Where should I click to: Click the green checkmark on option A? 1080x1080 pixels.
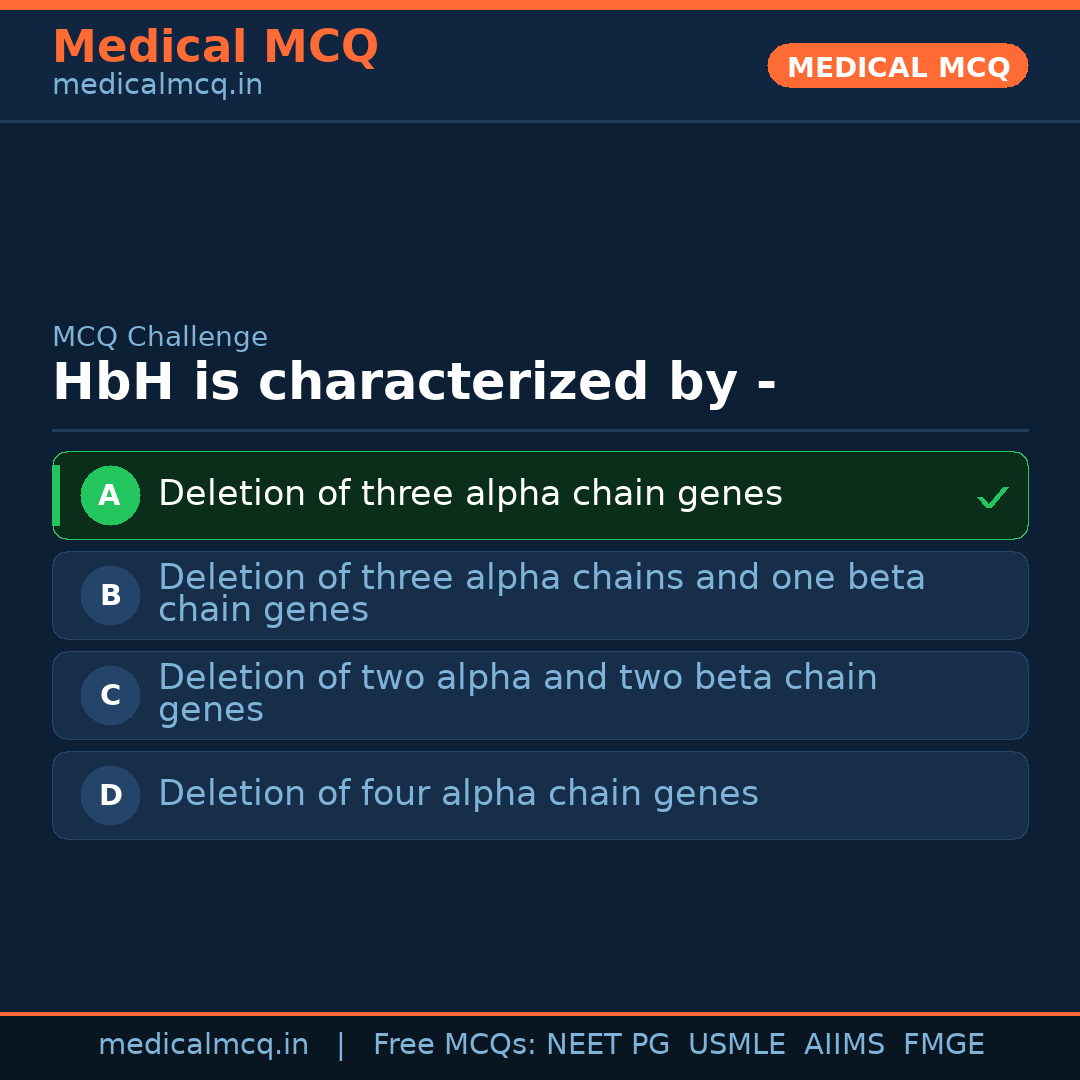click(992, 497)
